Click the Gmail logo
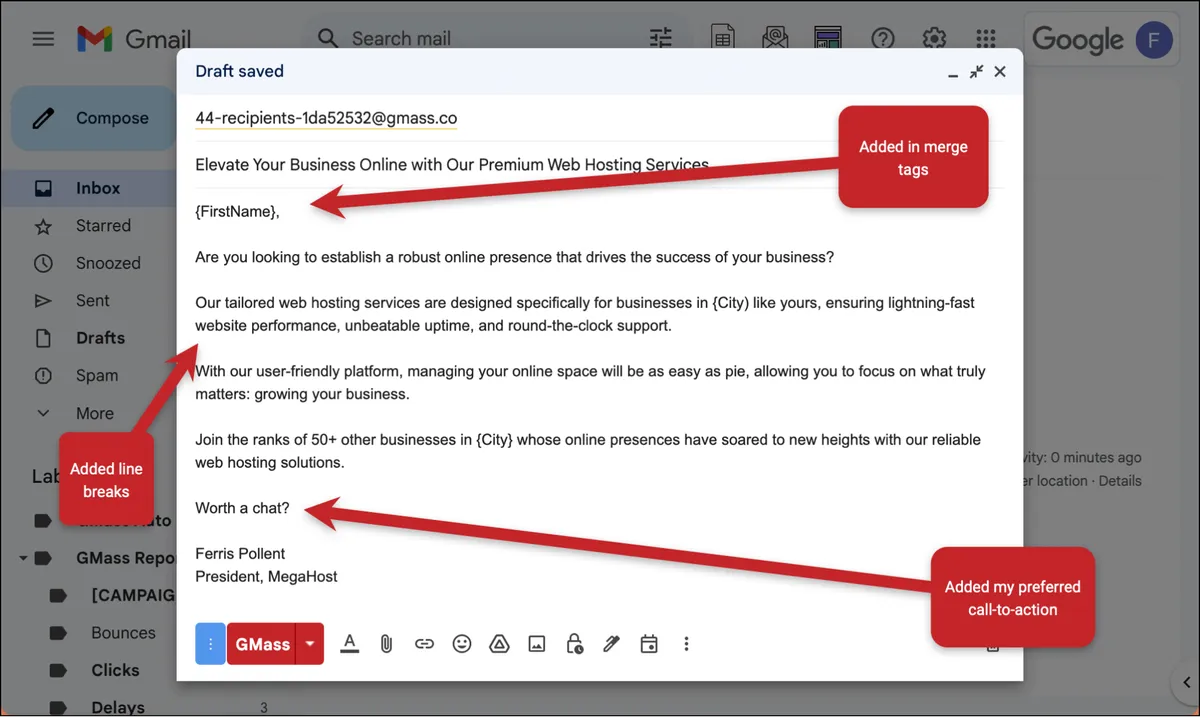The width and height of the screenshot is (1200, 717). 134,39
